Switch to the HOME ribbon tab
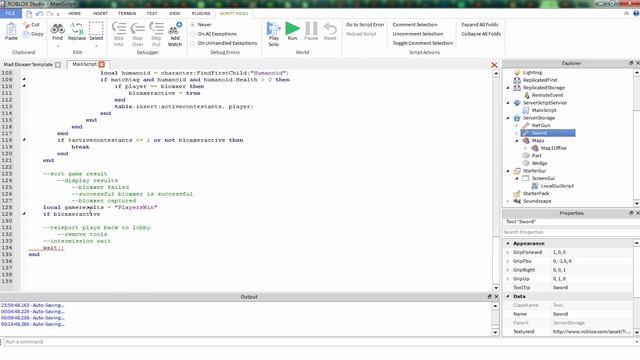This screenshot has width=640, height=360. [x=75, y=13]
